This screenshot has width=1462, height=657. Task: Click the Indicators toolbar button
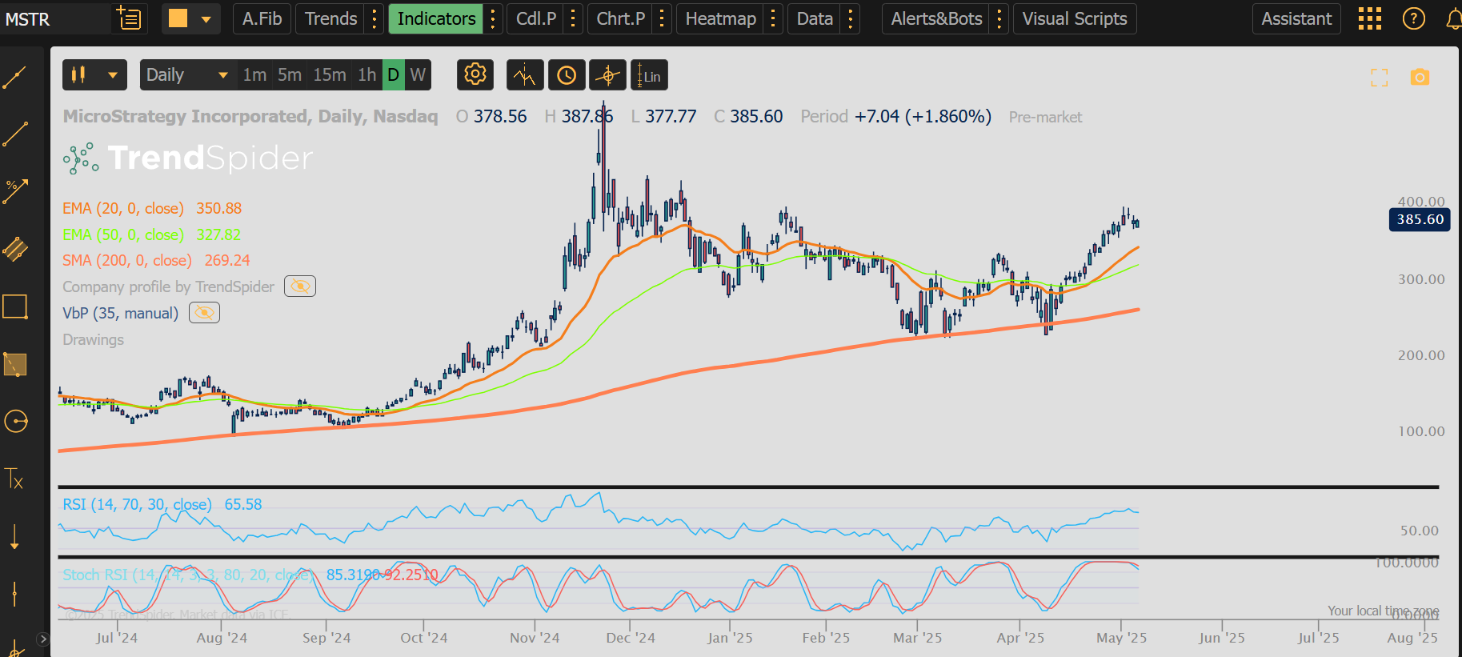pyautogui.click(x=436, y=18)
